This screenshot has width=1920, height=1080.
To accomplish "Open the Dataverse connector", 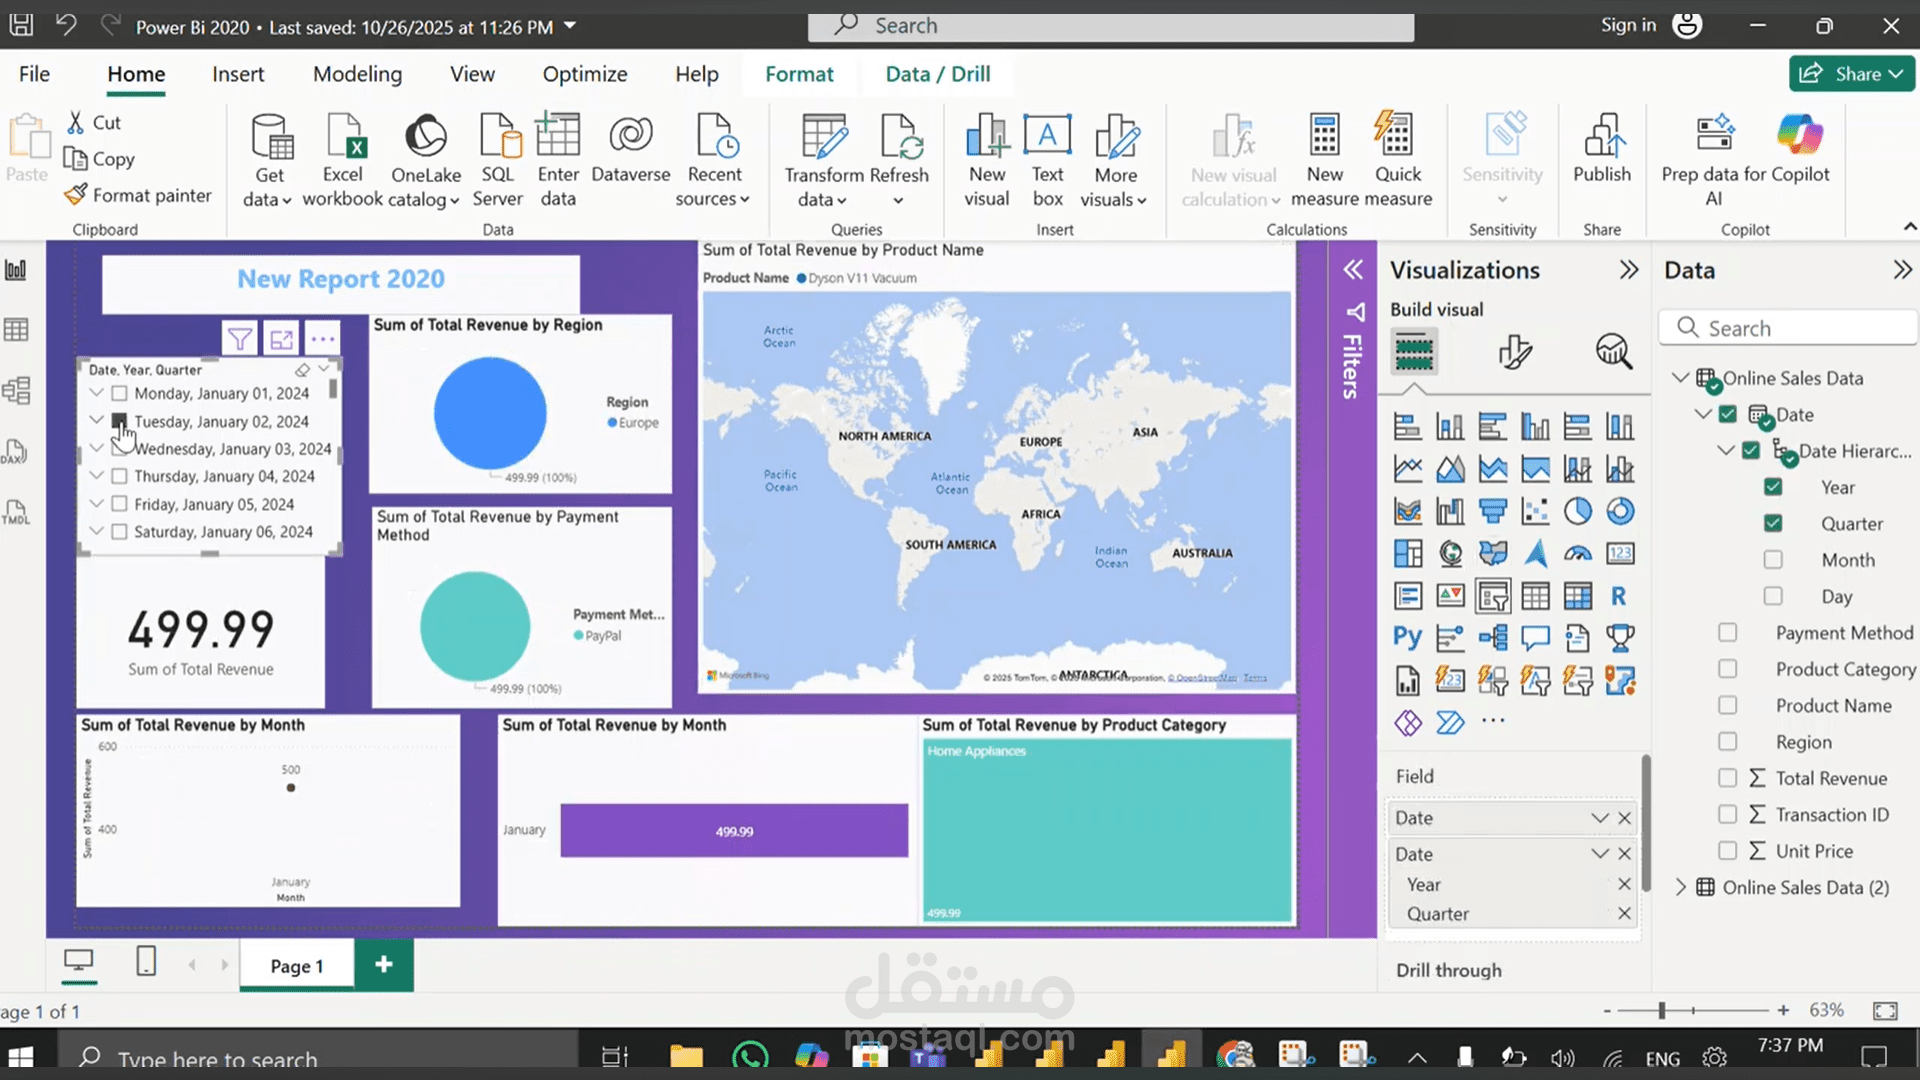I will 631,150.
